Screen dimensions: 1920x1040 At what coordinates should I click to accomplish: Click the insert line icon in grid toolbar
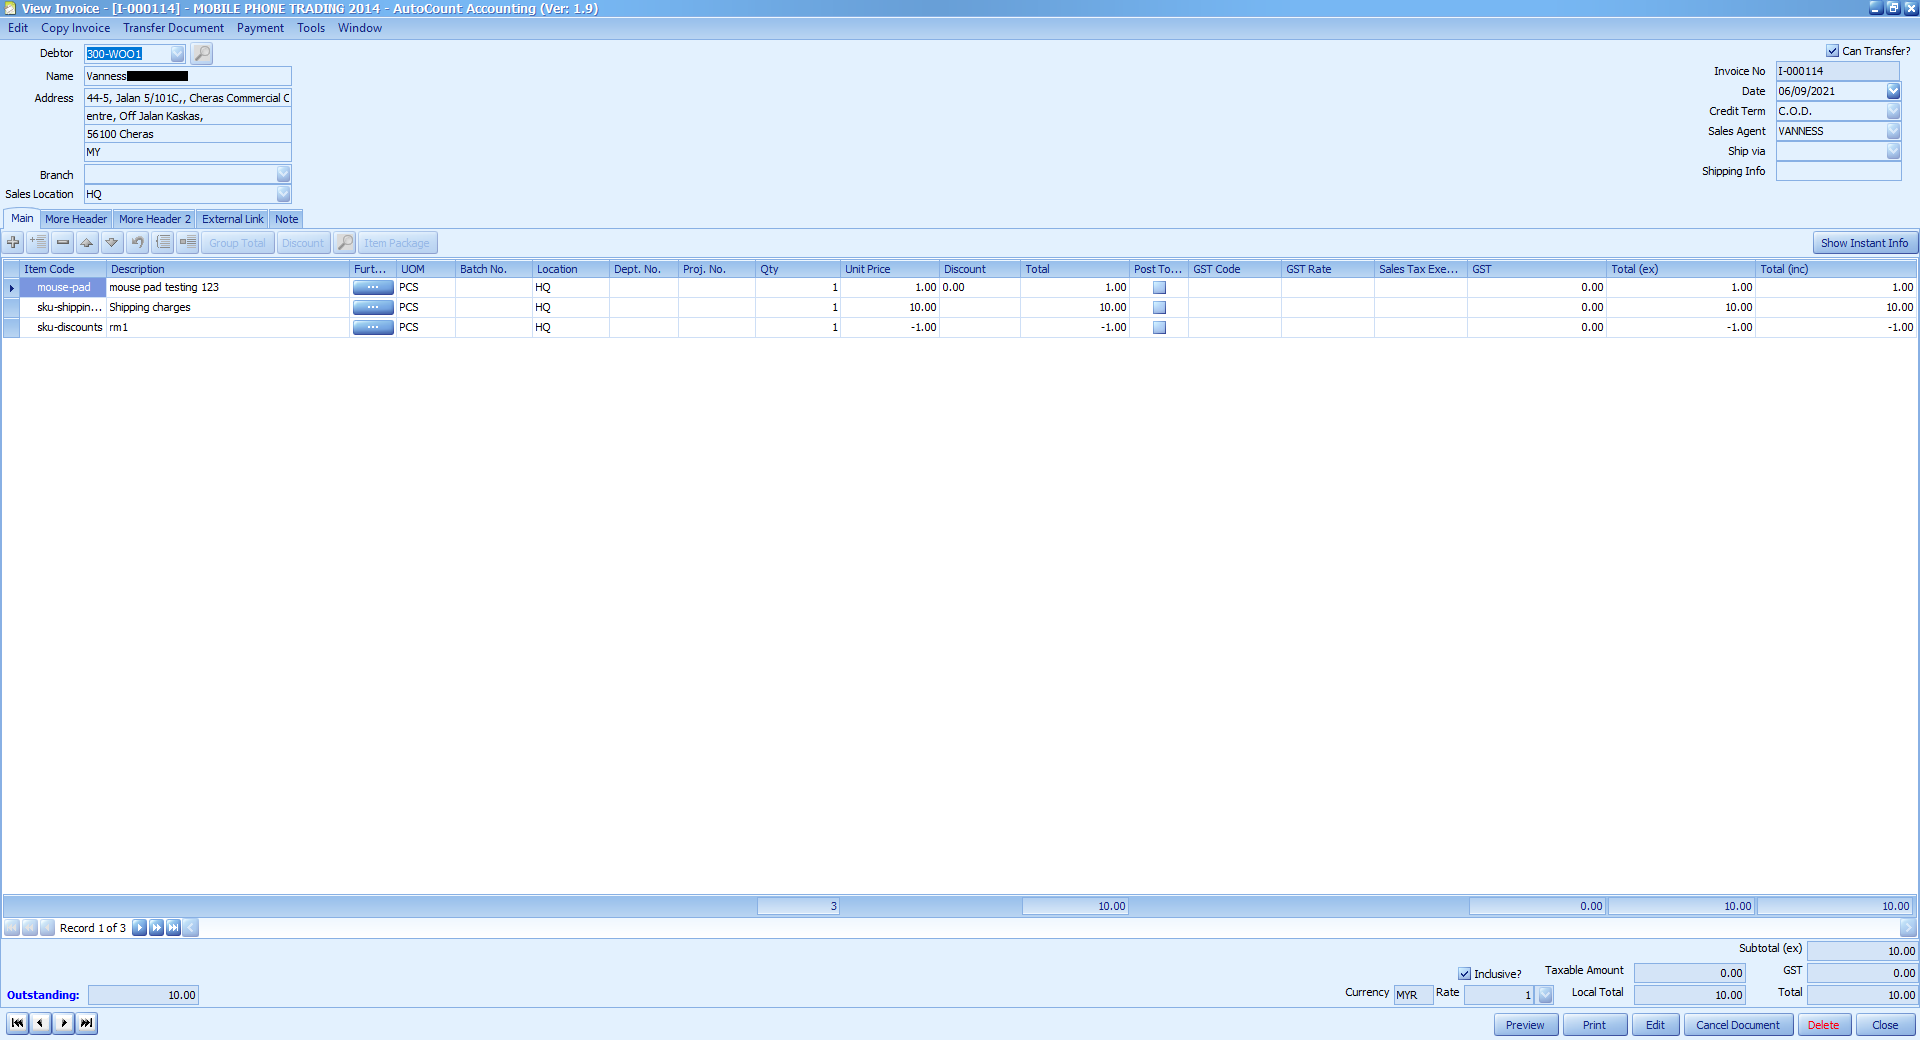[x=38, y=242]
